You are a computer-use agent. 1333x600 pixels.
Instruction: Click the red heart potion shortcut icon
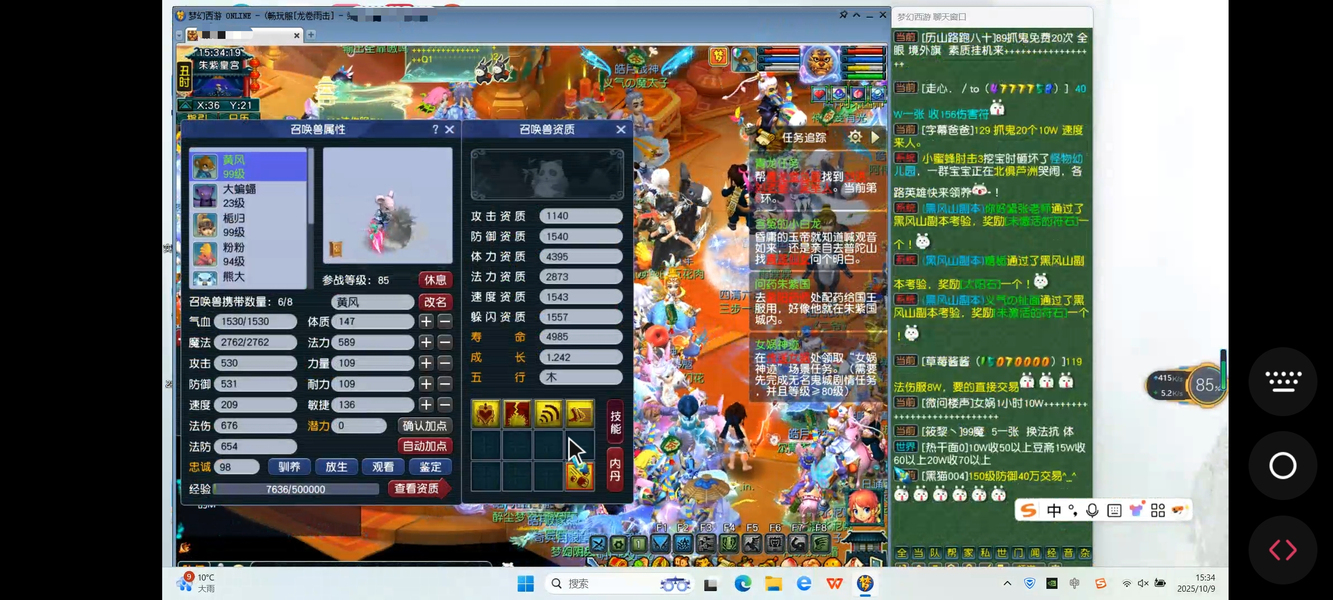[x=819, y=94]
